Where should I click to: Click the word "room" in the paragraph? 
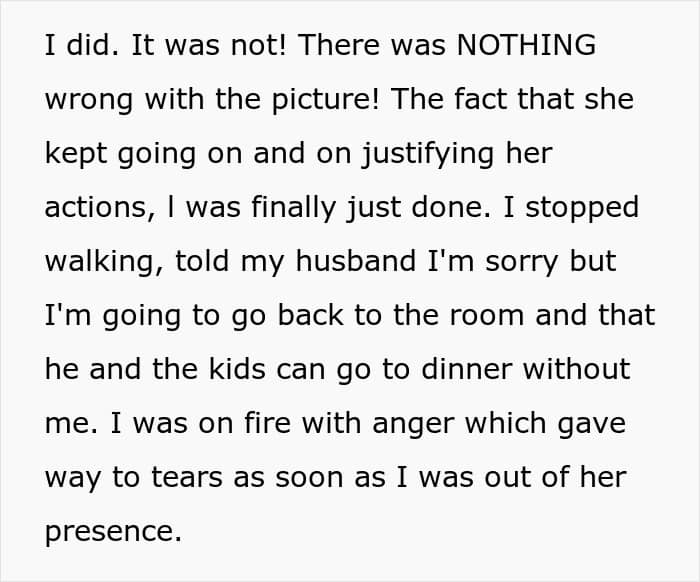pyautogui.click(x=487, y=317)
